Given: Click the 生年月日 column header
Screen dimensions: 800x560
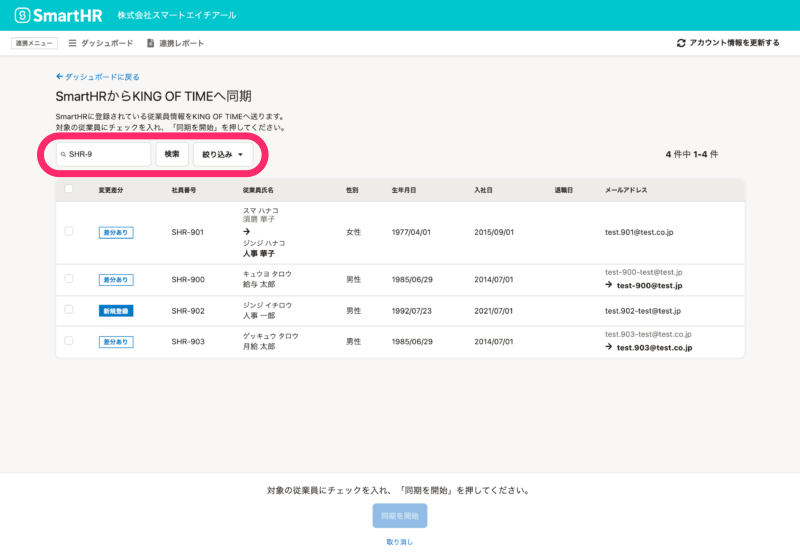Looking at the screenshot, I should click(x=404, y=190).
